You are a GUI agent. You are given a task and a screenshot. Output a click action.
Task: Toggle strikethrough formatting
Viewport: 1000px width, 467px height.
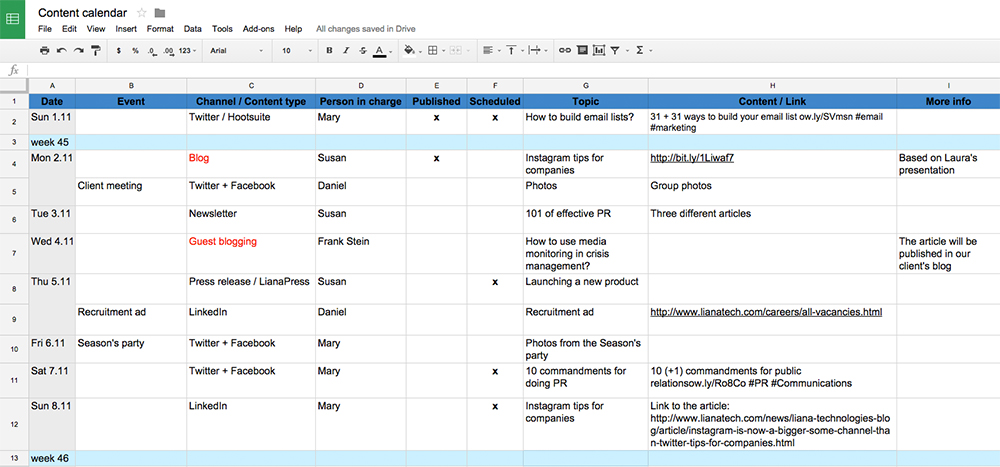point(363,50)
